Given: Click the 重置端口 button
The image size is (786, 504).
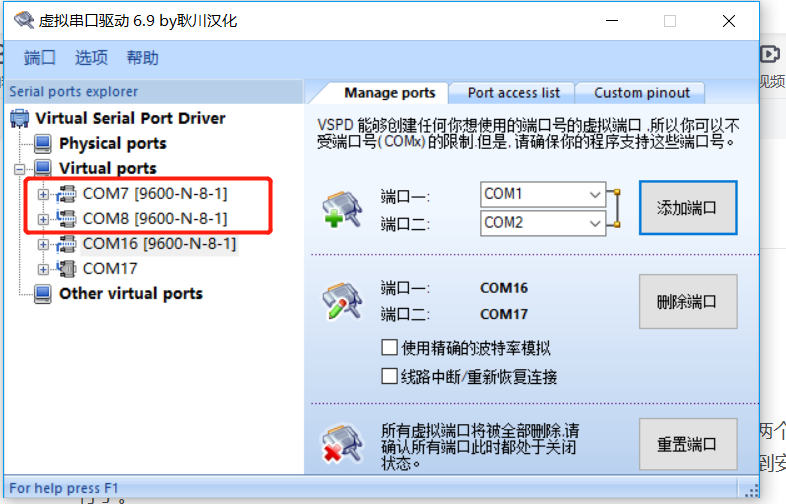Looking at the screenshot, I should (688, 444).
